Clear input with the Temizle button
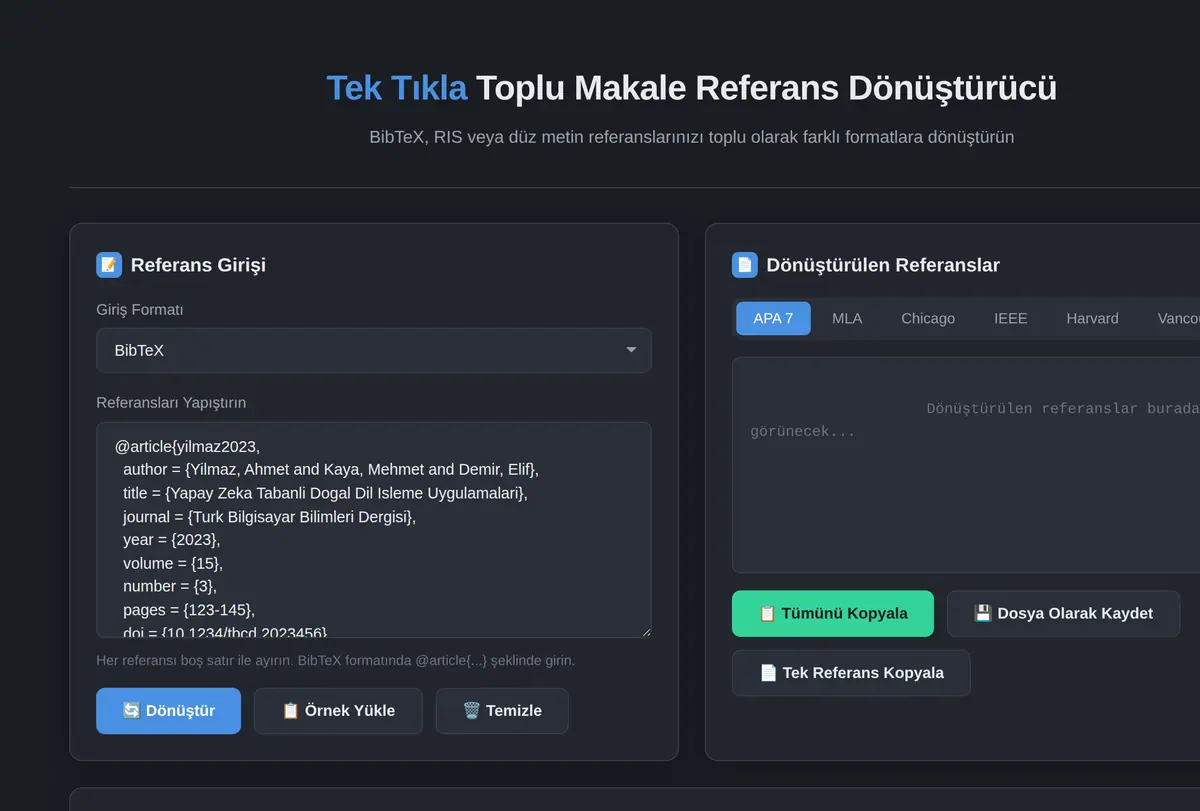This screenshot has width=1200, height=811. pos(502,711)
